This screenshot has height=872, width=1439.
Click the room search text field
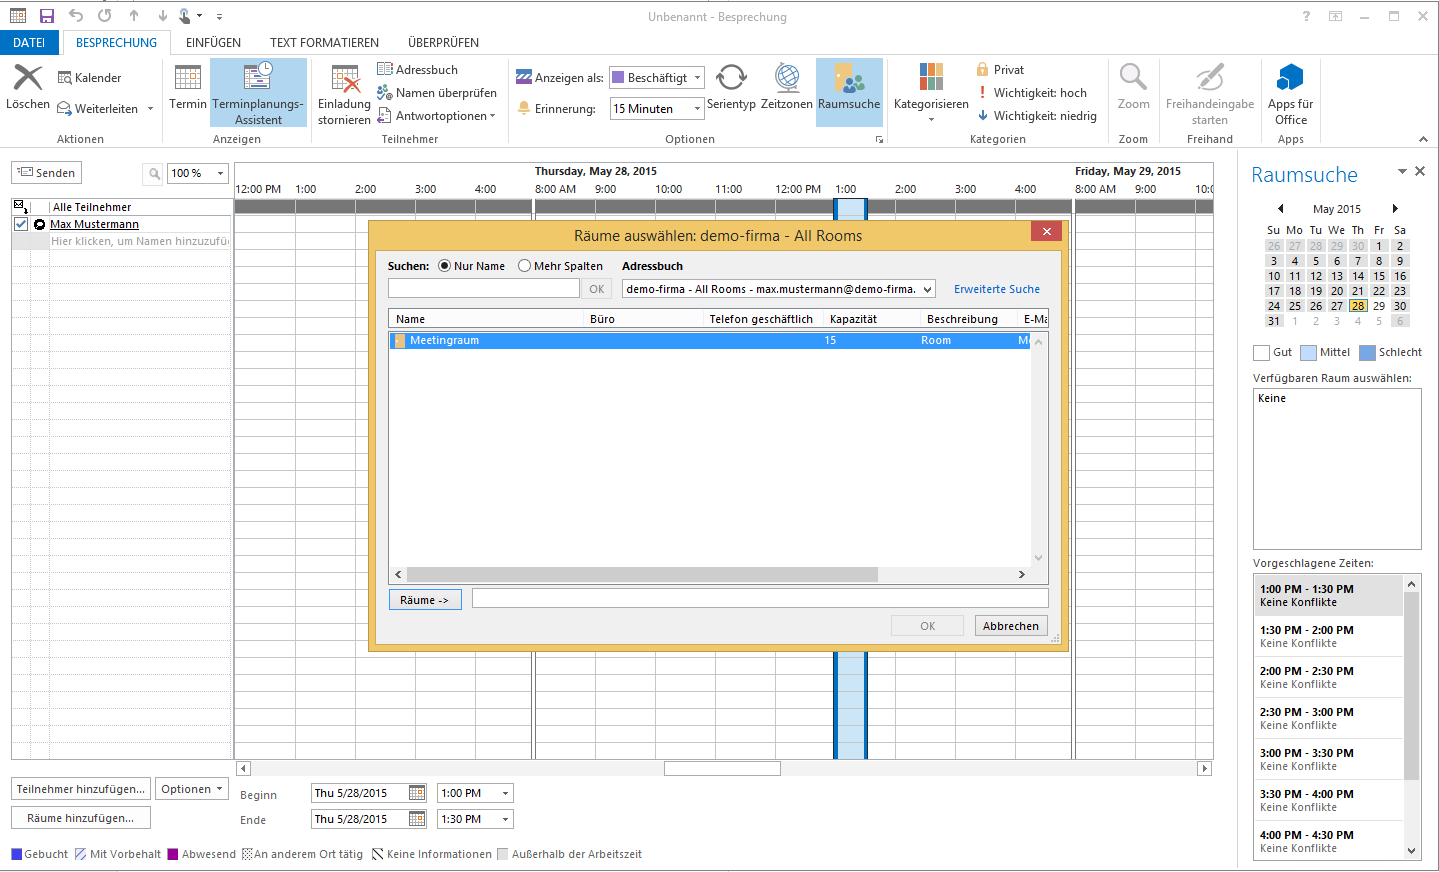[484, 289]
